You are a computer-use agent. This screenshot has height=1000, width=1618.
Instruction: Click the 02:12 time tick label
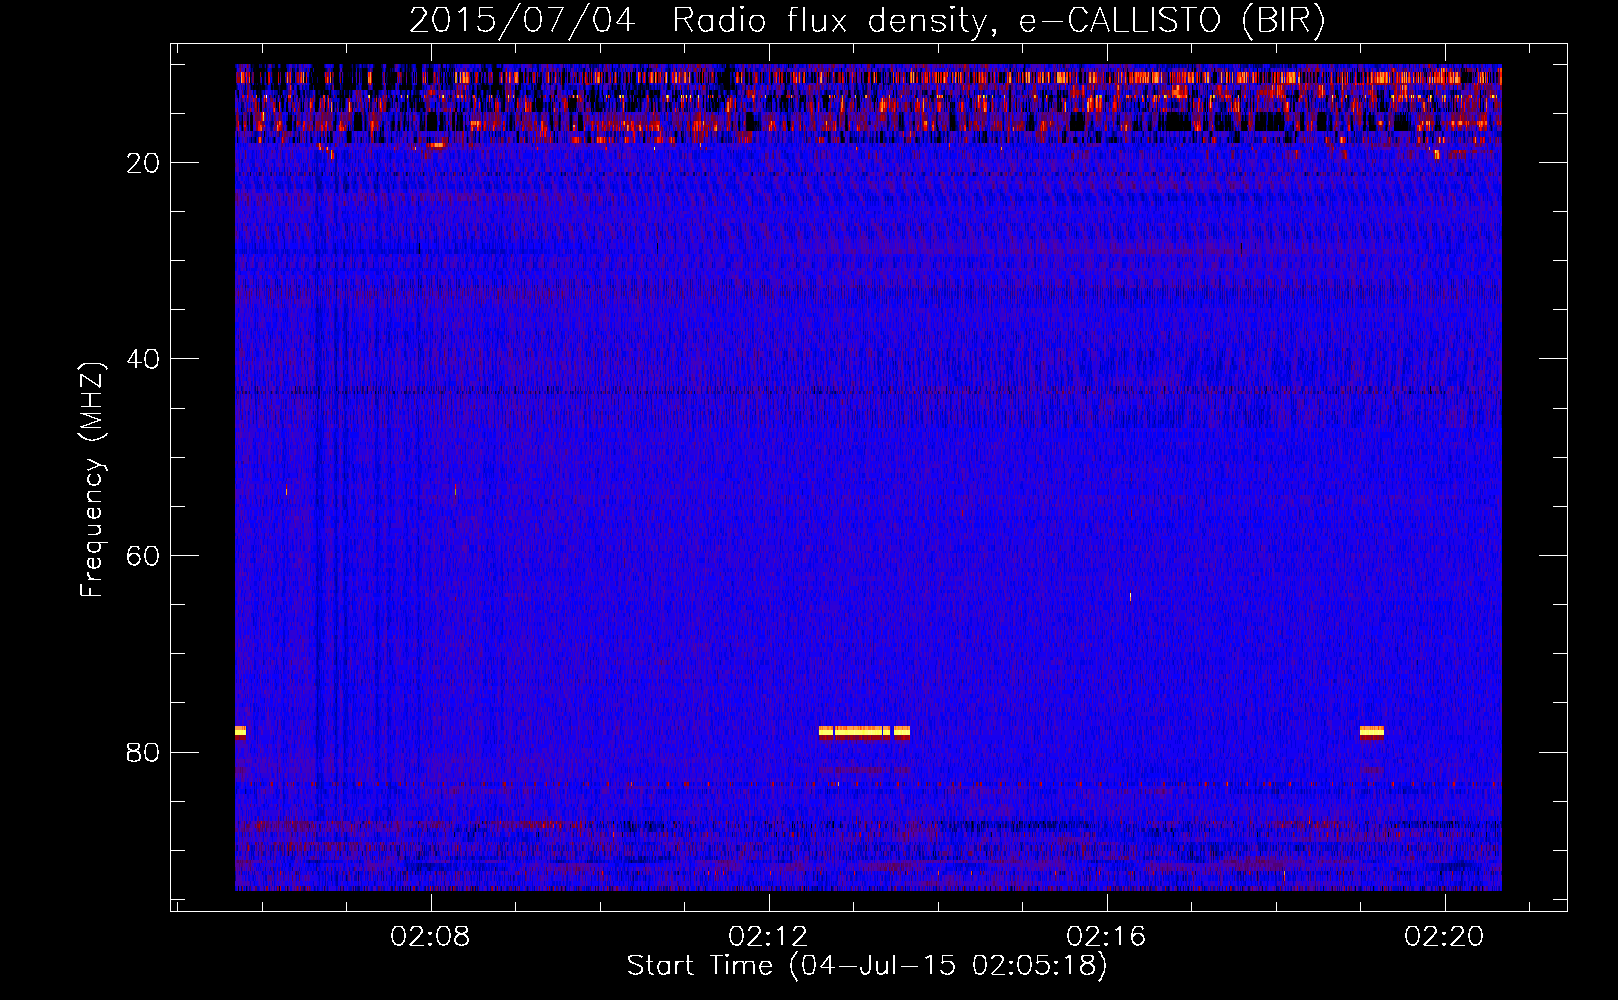769,937
